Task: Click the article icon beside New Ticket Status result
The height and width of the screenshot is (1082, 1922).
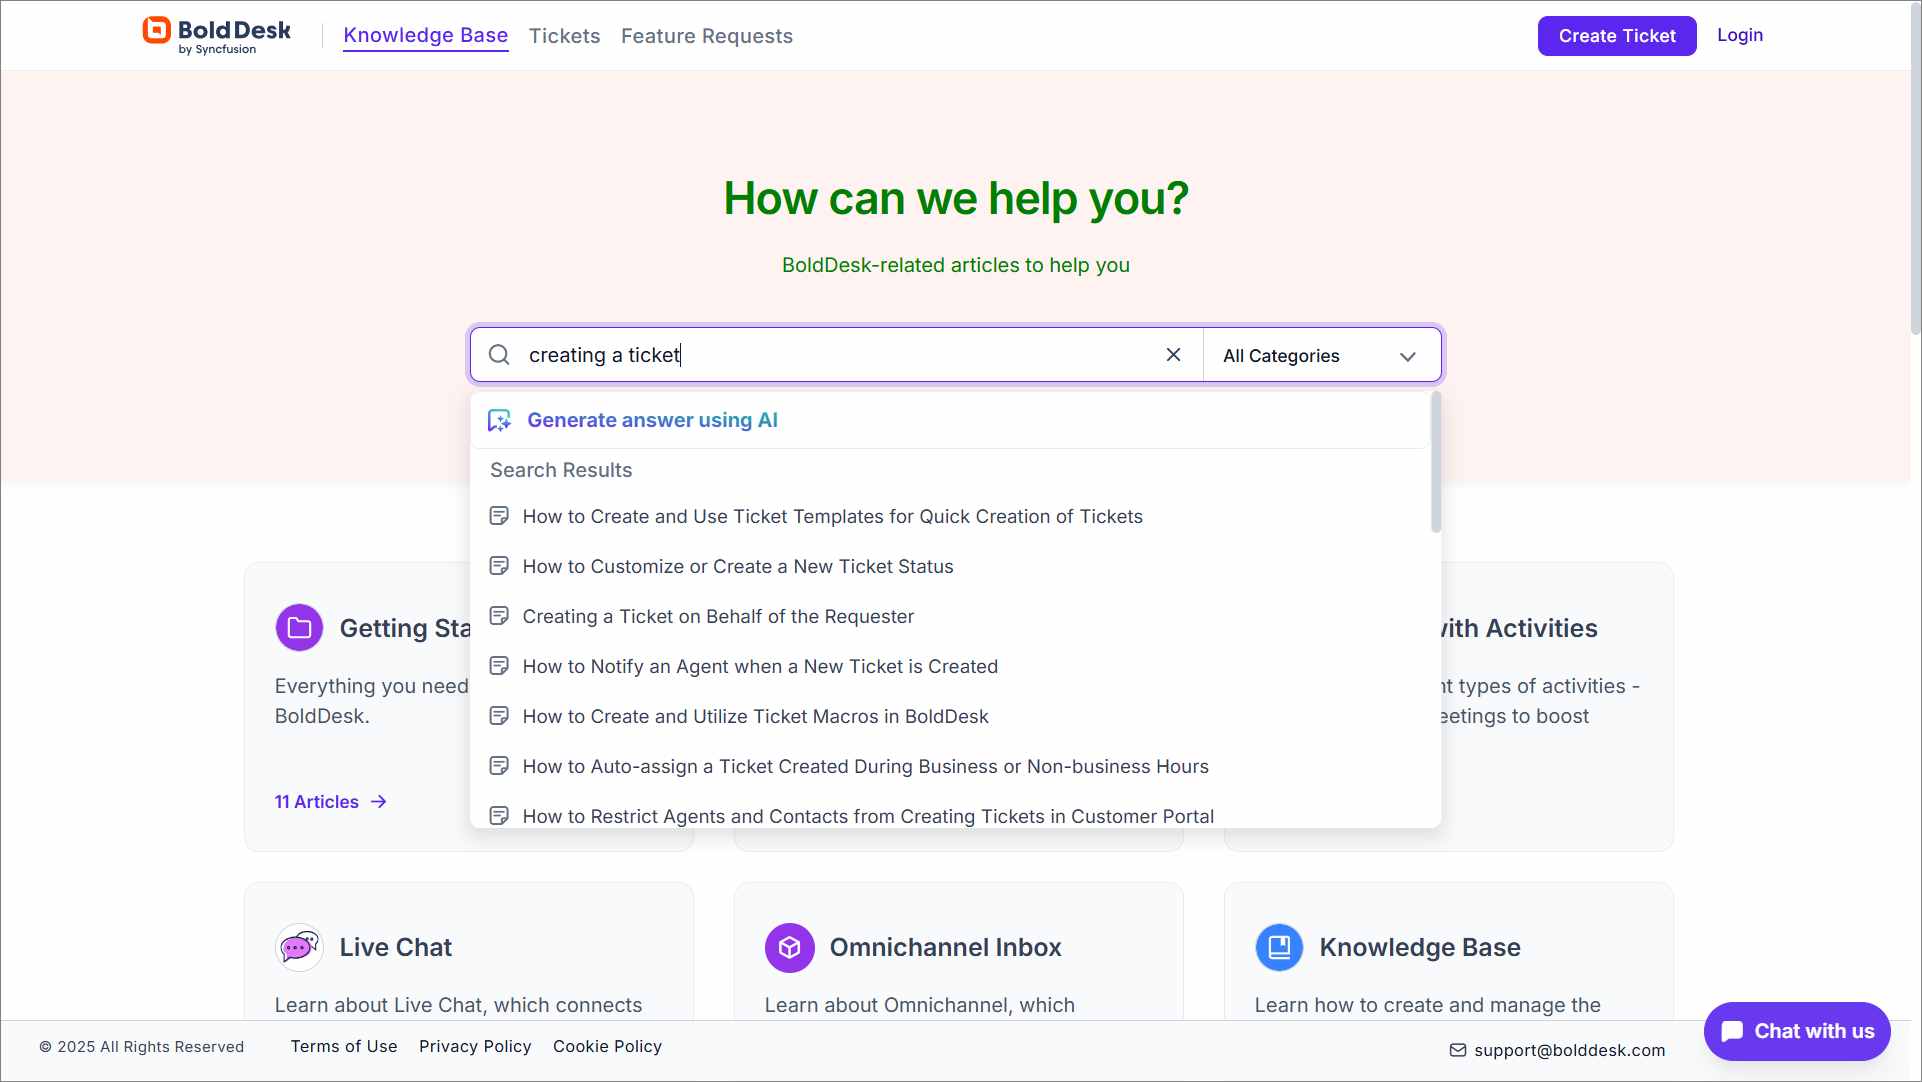Action: (x=499, y=566)
